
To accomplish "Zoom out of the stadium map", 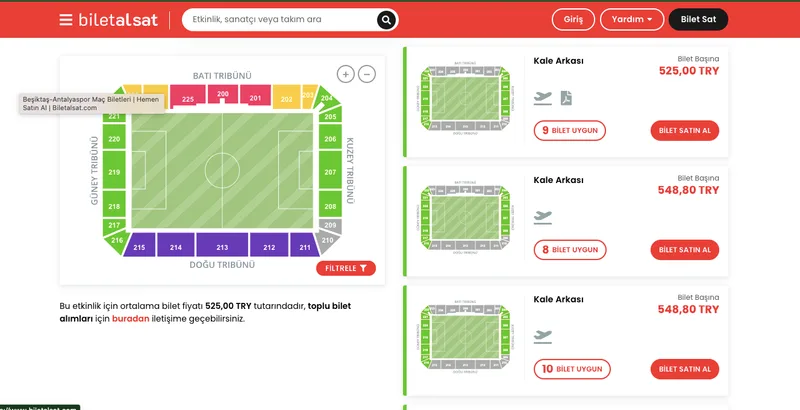I will 367,74.
